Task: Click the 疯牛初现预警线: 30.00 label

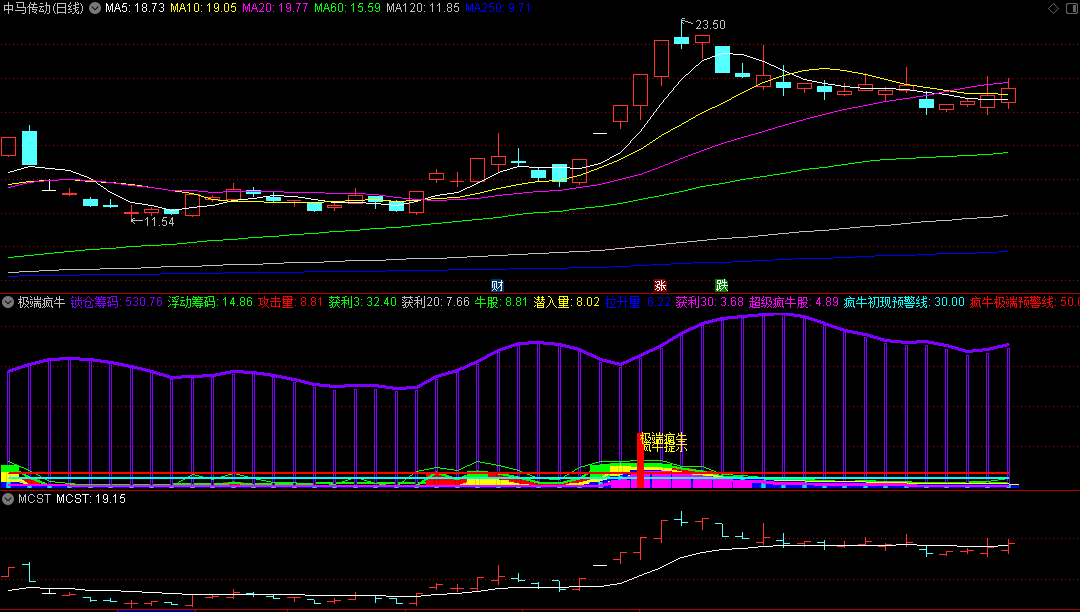Action: pos(904,302)
